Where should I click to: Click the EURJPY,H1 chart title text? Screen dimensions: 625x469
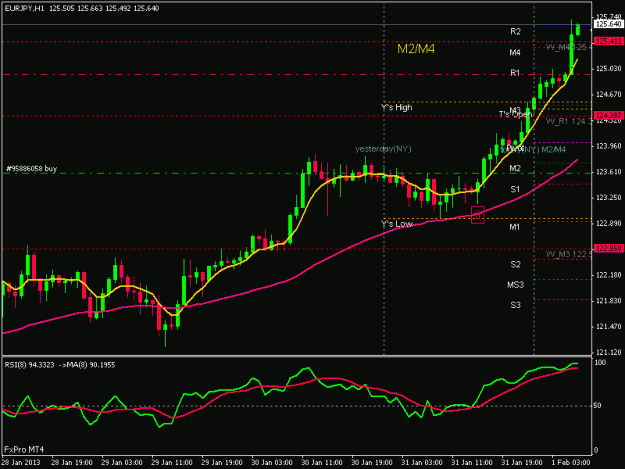24,8
